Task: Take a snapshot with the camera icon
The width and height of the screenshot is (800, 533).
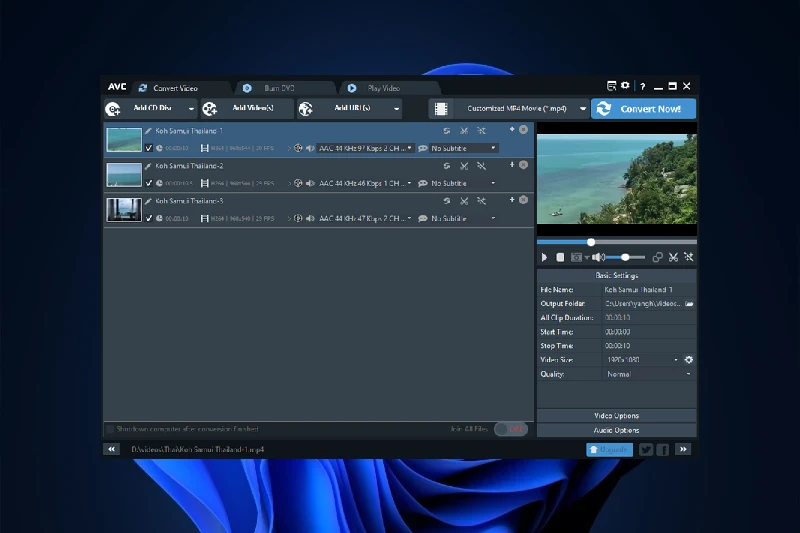Action: [x=577, y=258]
